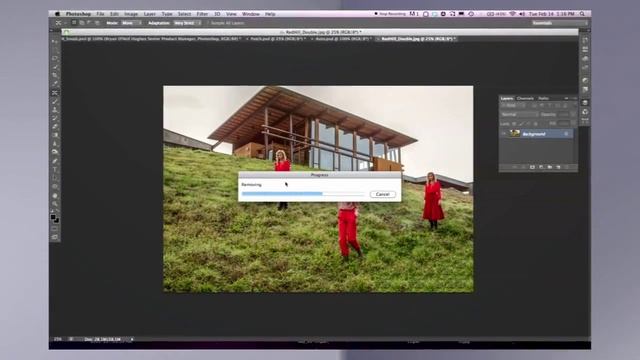Click the link layers icon
Image resolution: width=640 pixels, height=360 pixels.
[514, 167]
